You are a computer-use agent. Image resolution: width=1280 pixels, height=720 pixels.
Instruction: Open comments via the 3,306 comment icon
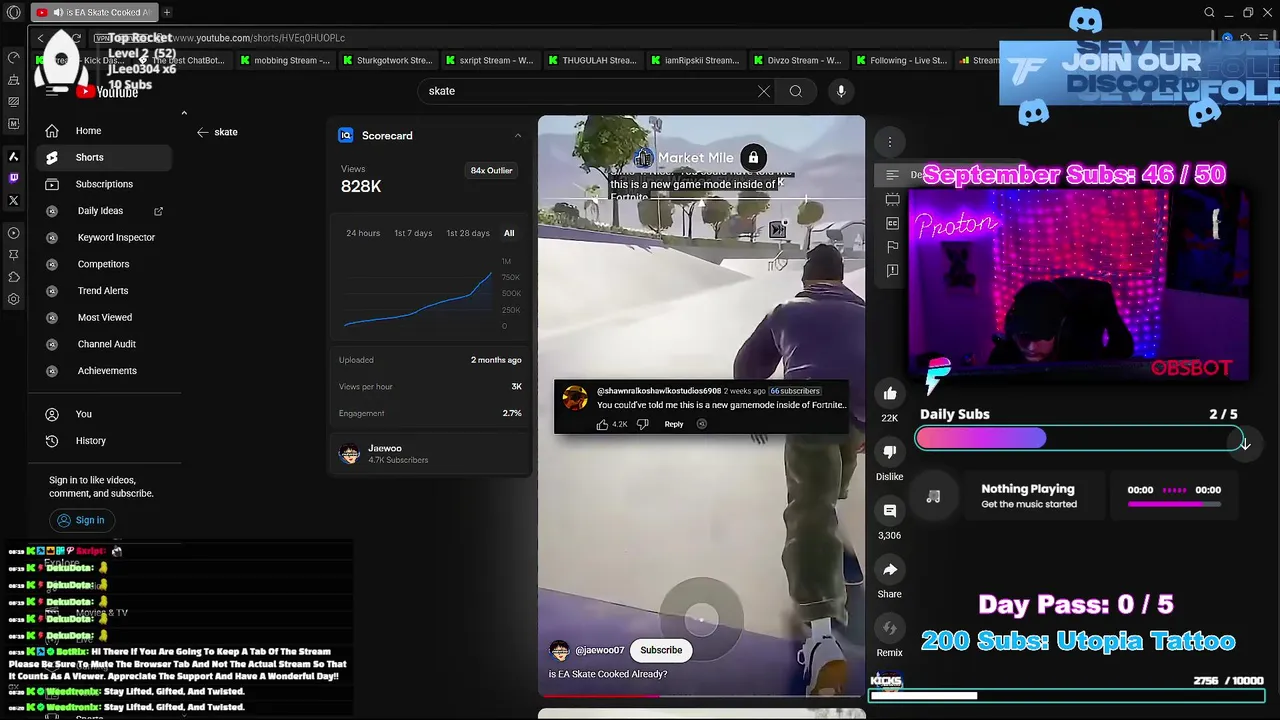click(890, 511)
